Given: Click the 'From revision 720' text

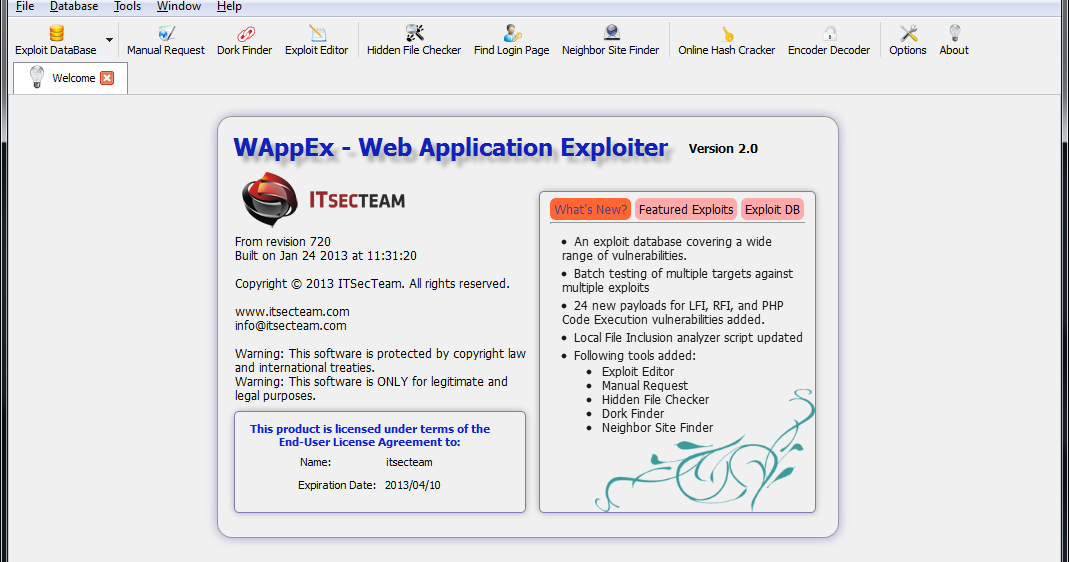Looking at the screenshot, I should [x=282, y=241].
